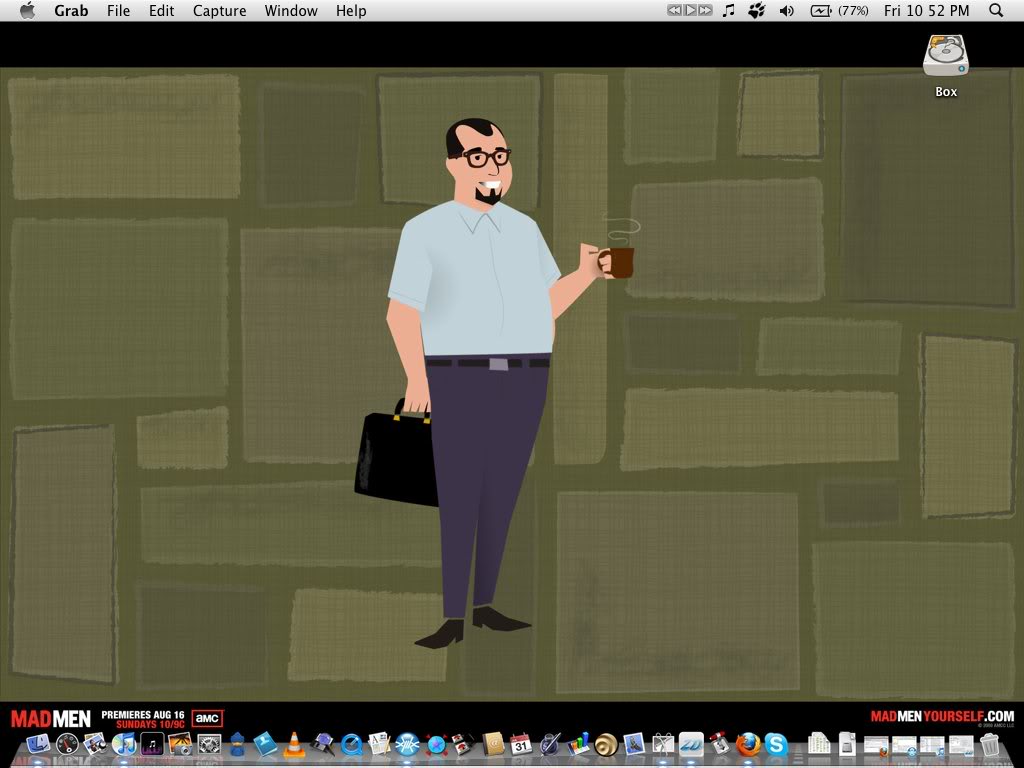The image size is (1024, 768).
Task: Open the blue figure app in Dock
Action: point(237,744)
